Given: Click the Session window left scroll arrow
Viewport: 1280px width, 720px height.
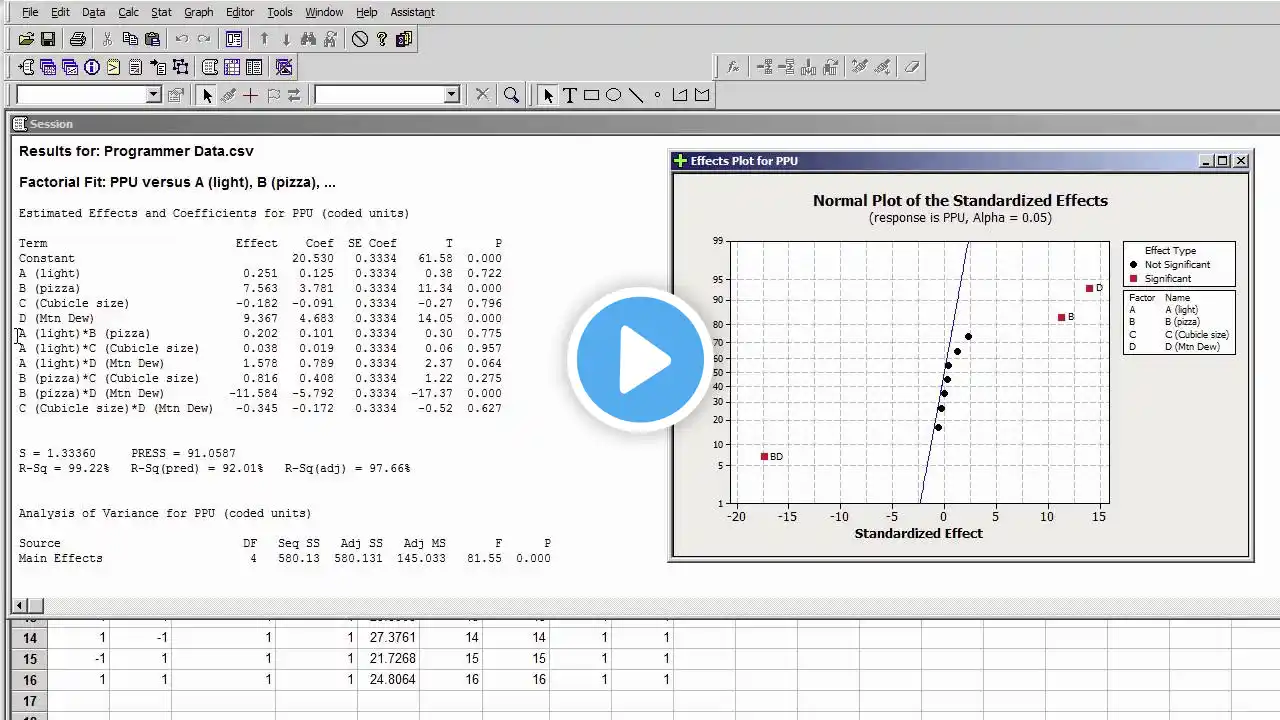Looking at the screenshot, I should [x=20, y=605].
